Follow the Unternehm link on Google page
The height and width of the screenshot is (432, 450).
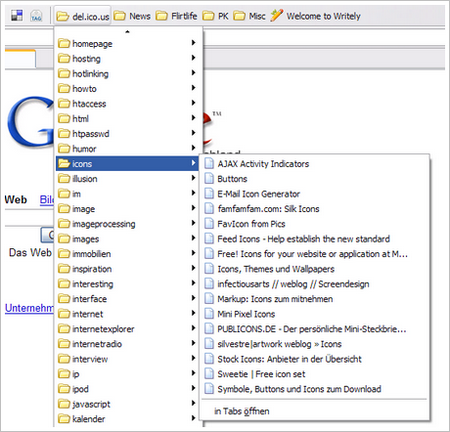point(29,308)
